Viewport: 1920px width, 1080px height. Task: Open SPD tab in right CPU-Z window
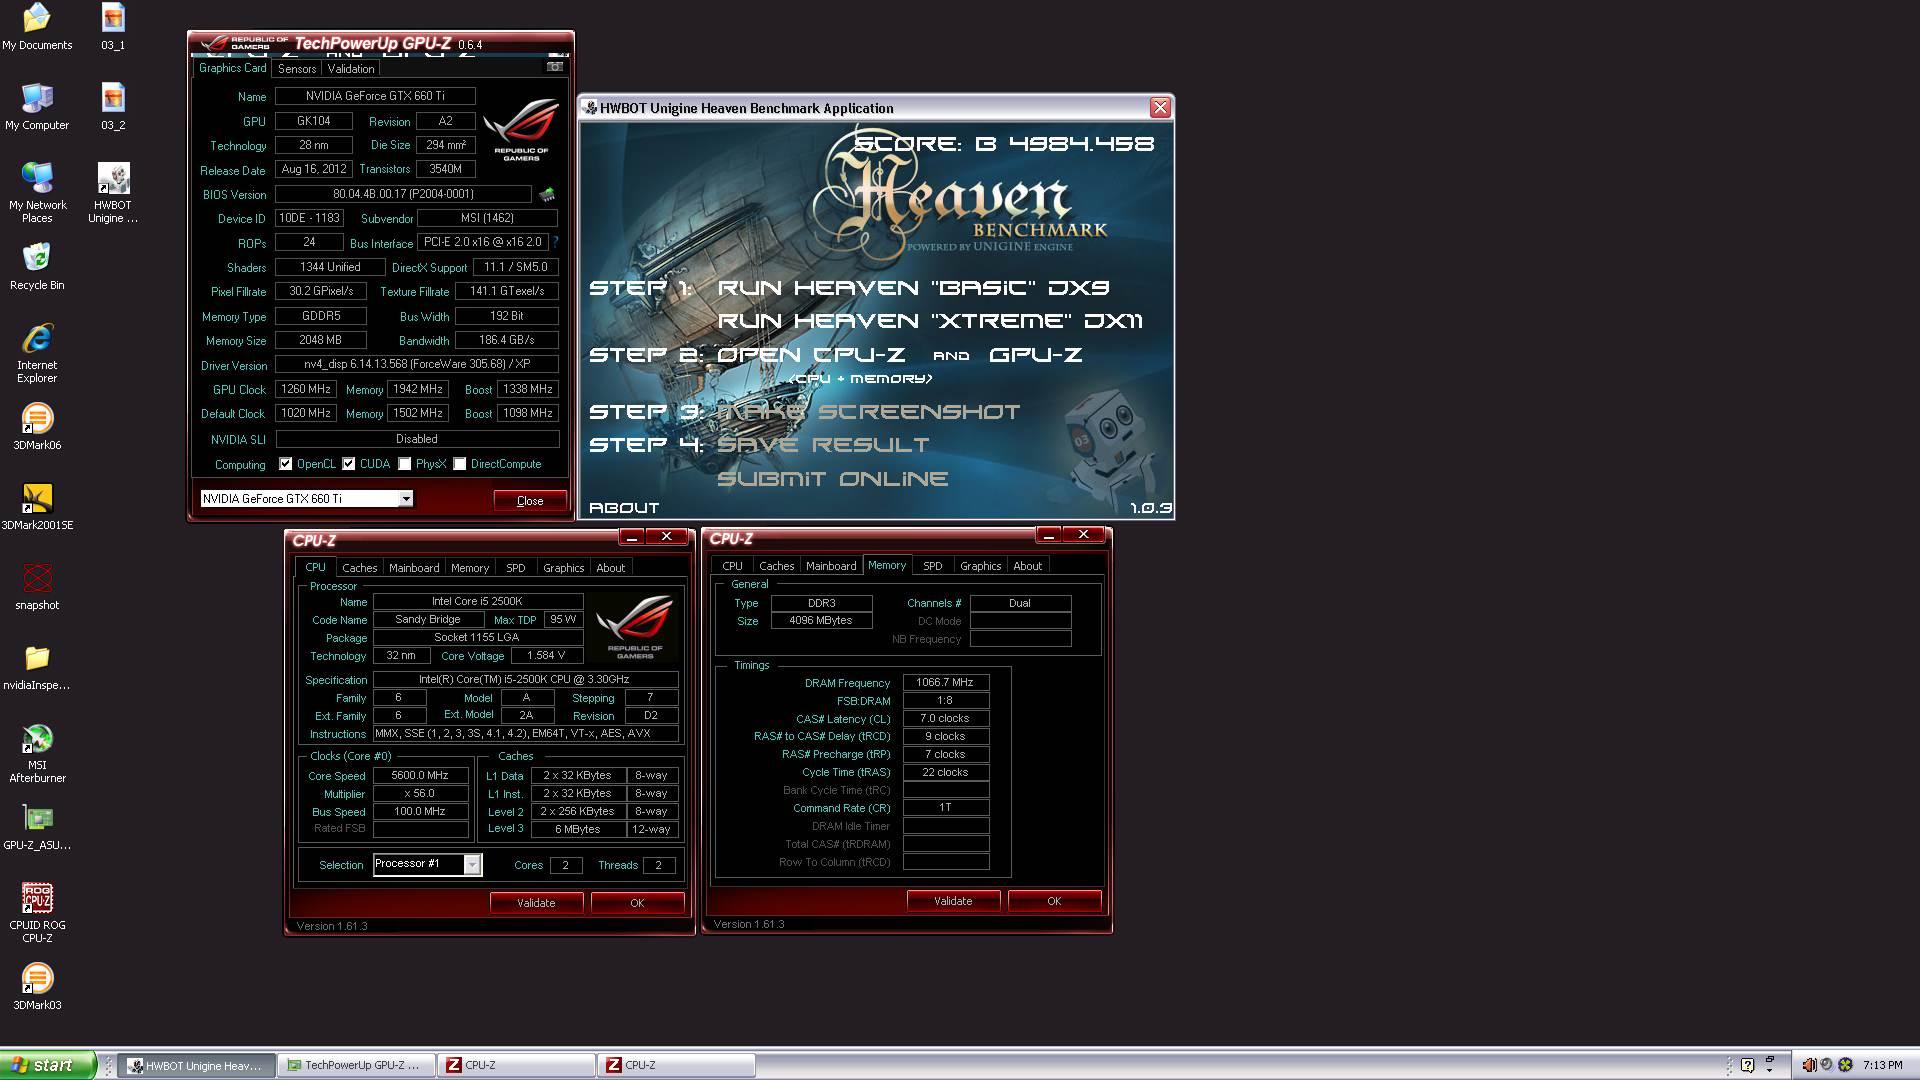pos(933,566)
